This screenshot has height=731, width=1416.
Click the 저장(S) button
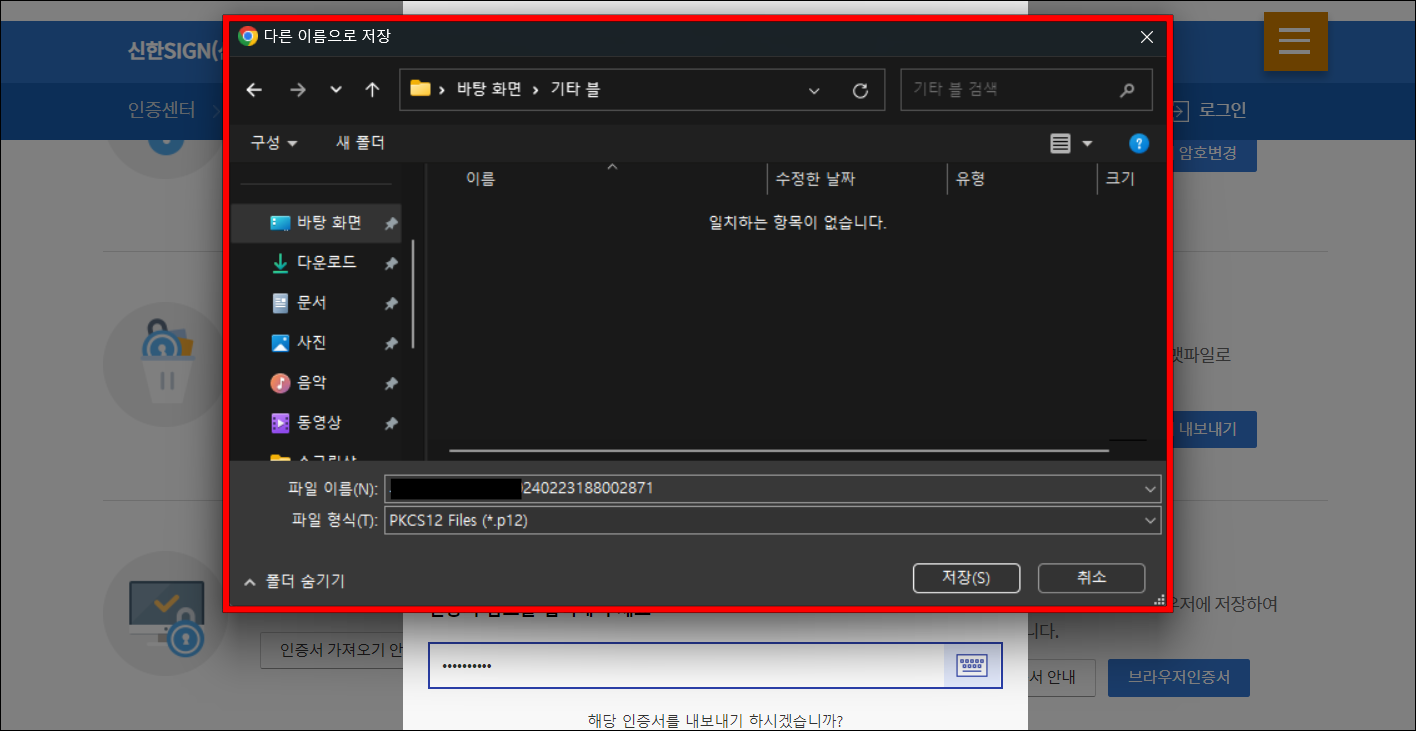point(966,578)
